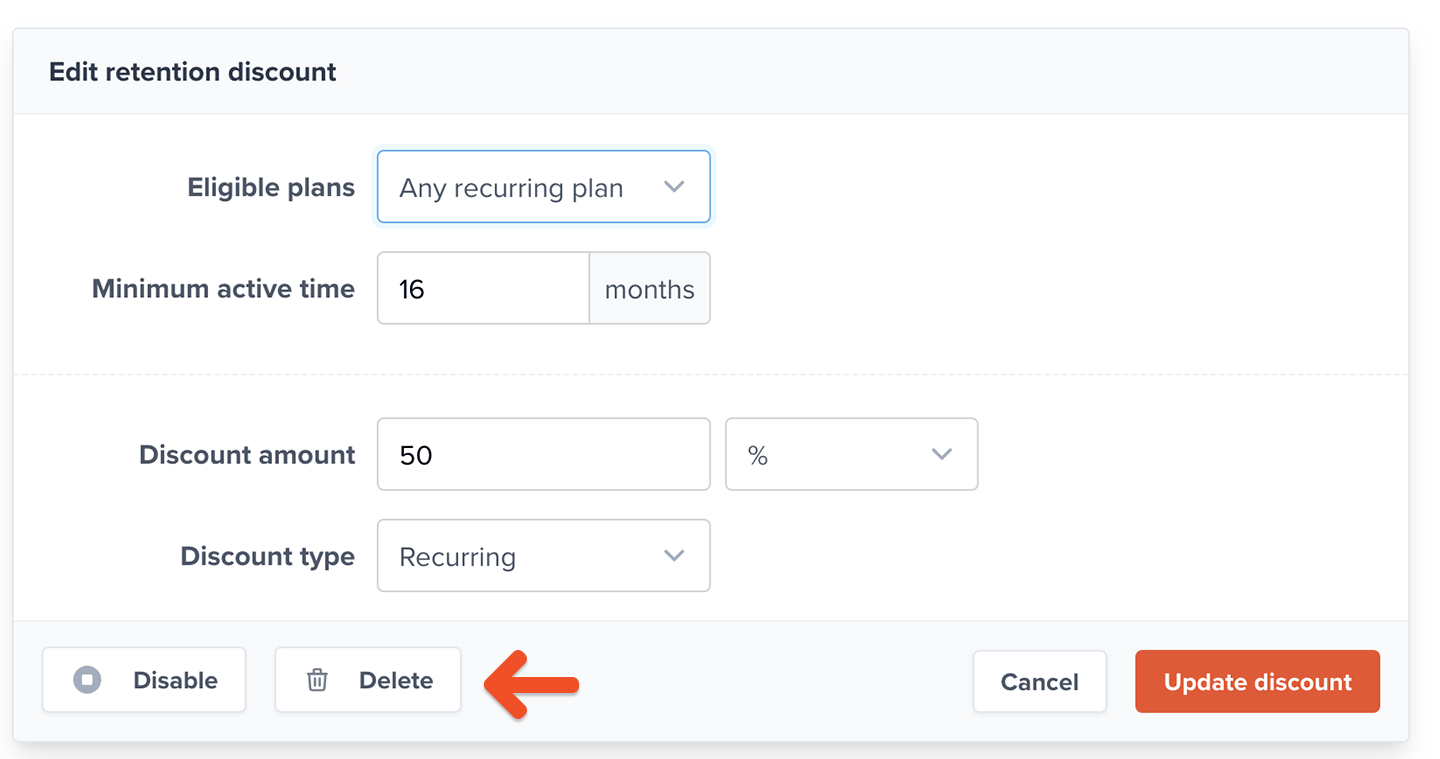
Task: Click the Update discount button
Action: [x=1257, y=682]
